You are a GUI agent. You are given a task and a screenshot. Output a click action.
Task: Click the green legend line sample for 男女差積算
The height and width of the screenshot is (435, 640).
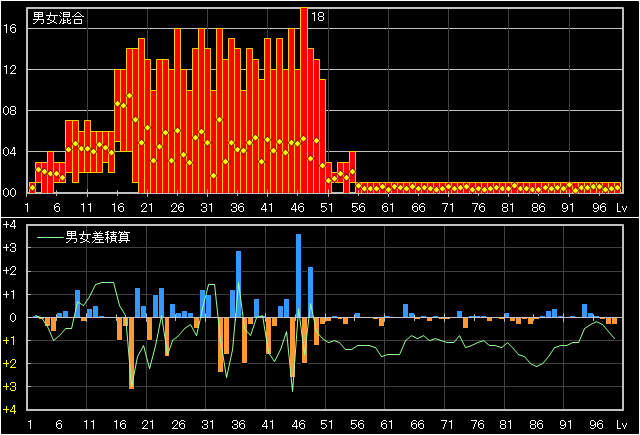[x=50, y=237]
